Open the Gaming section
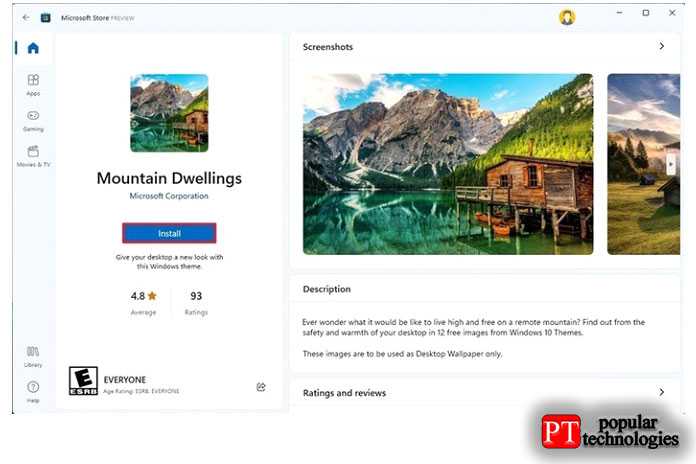This screenshot has width=696, height=464. [33, 121]
